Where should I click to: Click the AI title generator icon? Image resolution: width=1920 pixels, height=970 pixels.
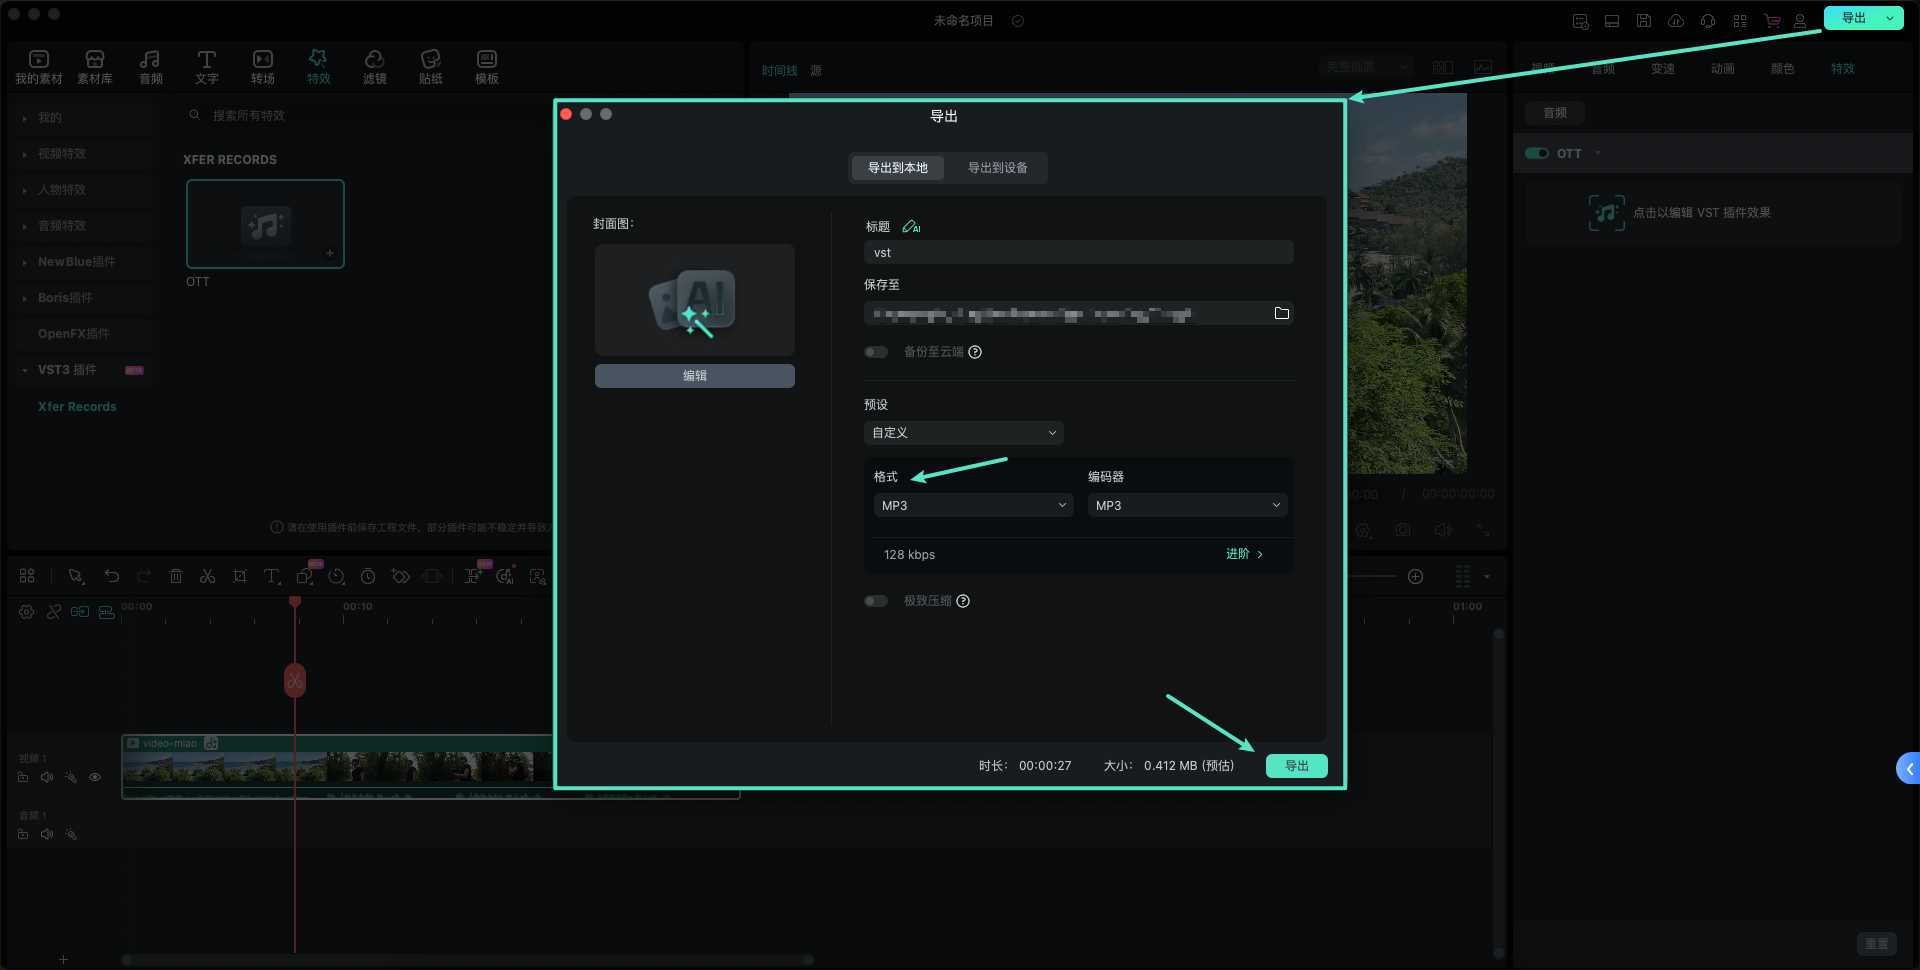pos(911,227)
